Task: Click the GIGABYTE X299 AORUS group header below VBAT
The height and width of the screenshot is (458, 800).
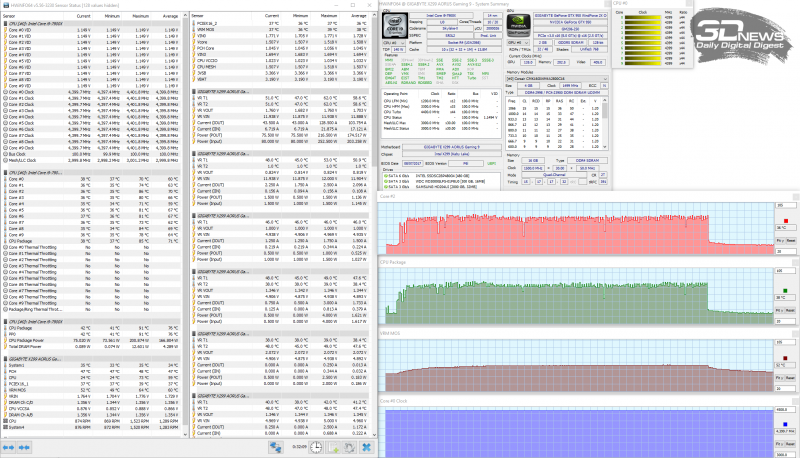Action: click(281, 92)
